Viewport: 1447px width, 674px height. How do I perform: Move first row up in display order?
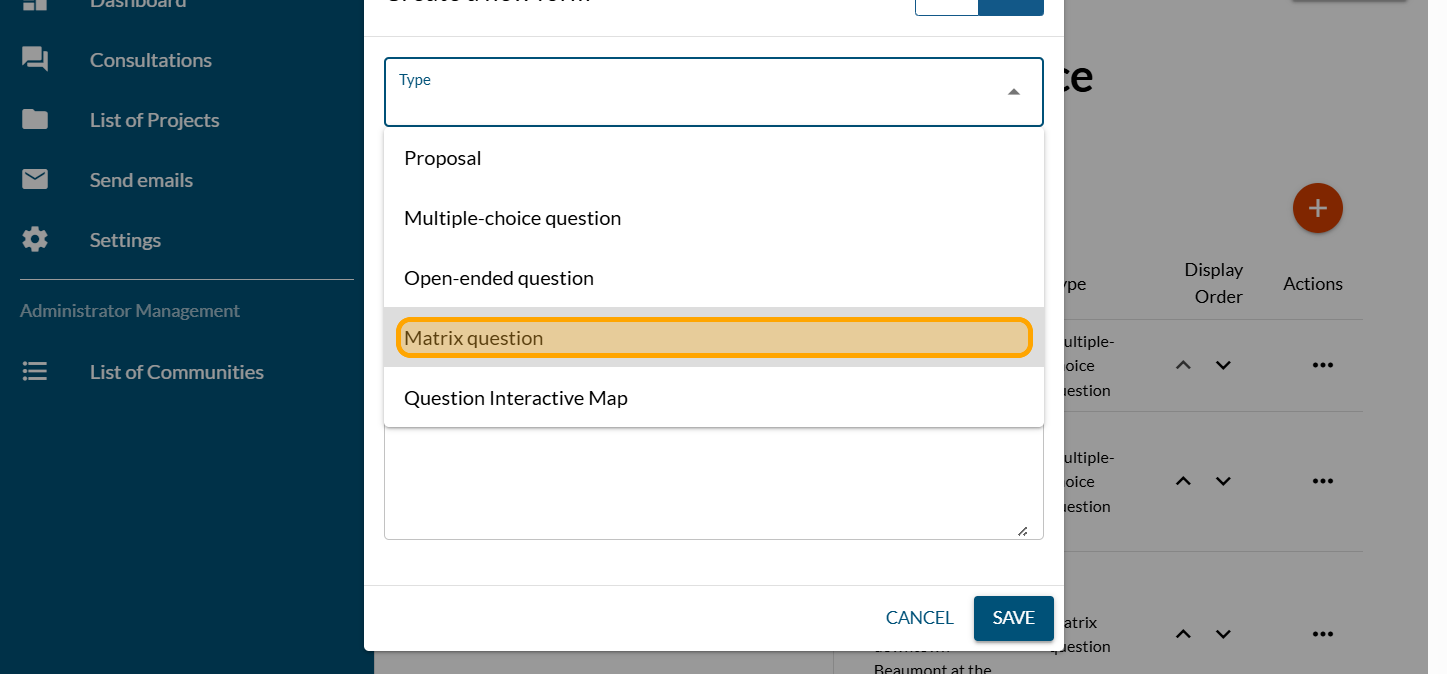[1183, 365]
